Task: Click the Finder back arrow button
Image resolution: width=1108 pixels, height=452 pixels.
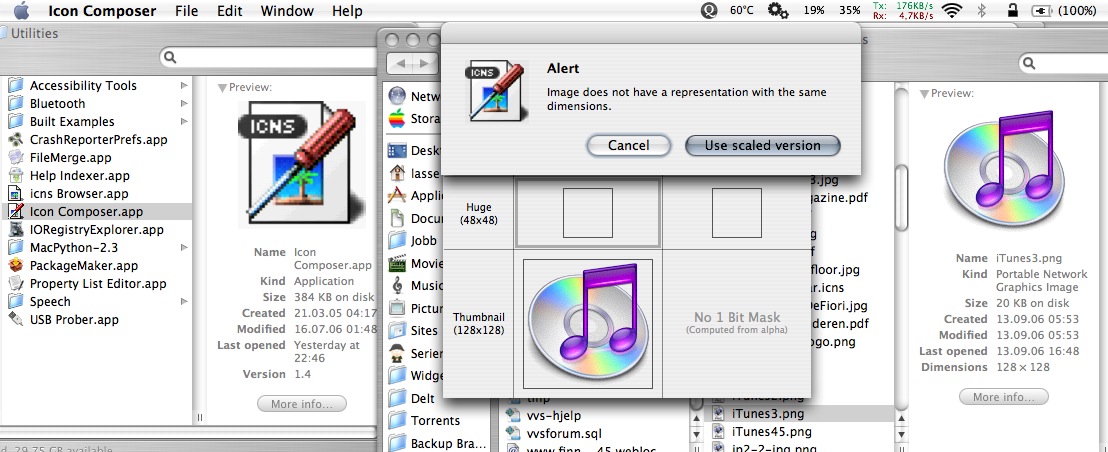Action: pos(401,63)
